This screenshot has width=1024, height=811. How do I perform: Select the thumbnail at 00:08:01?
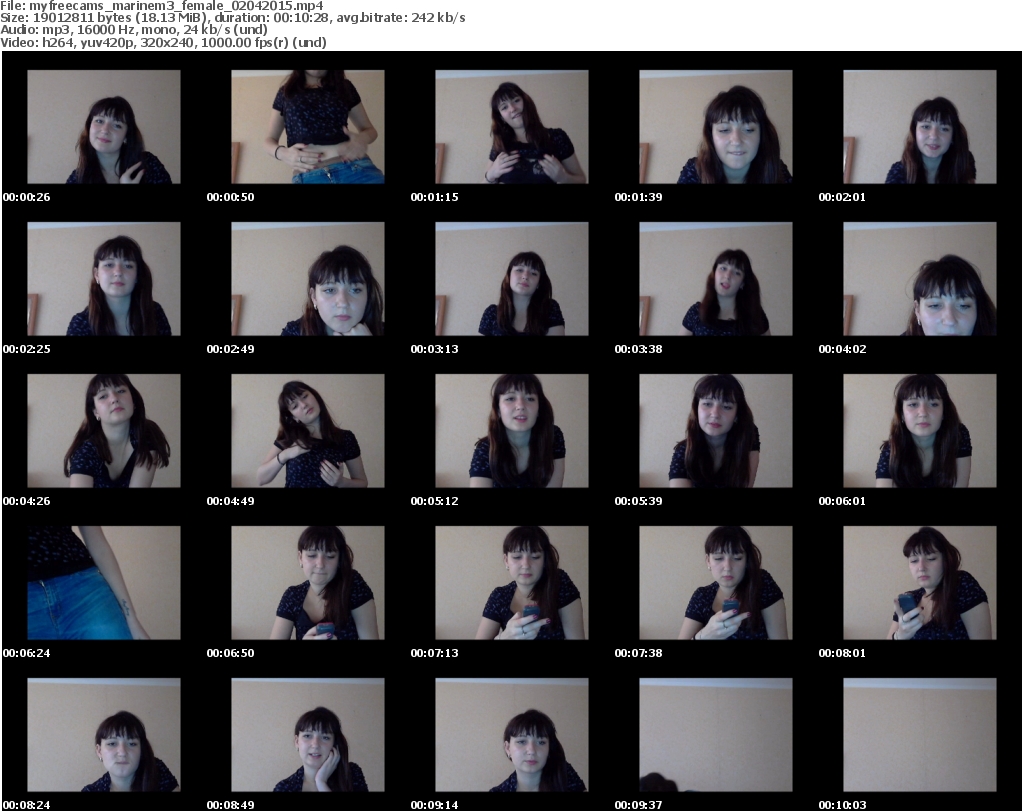click(920, 583)
